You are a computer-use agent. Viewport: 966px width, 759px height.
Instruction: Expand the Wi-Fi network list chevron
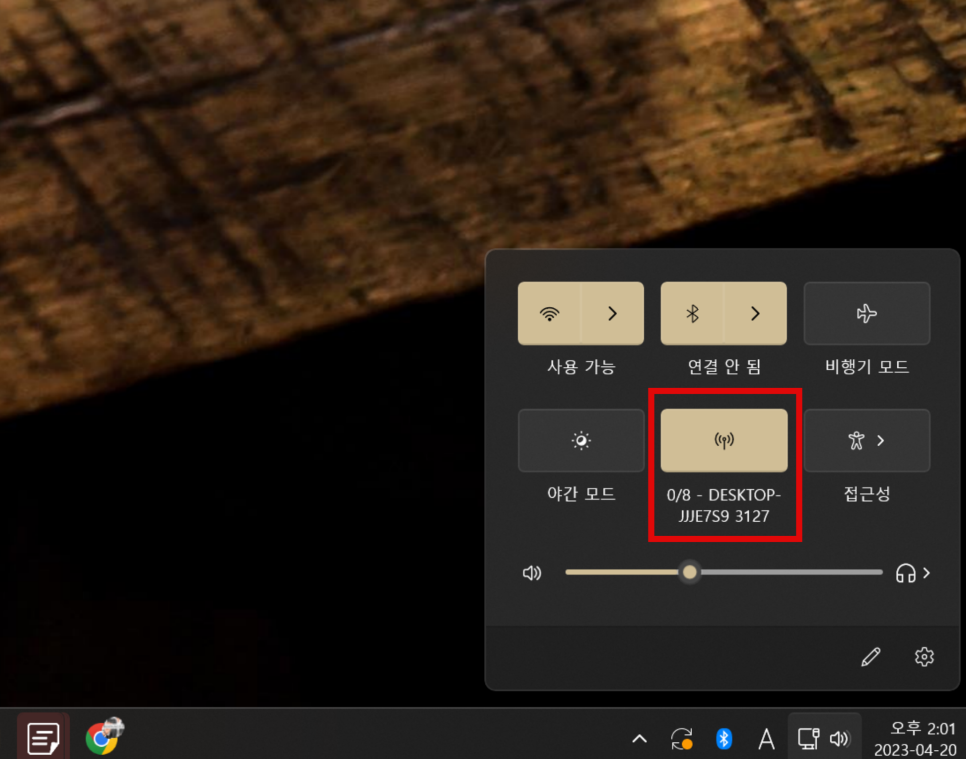[x=612, y=314]
